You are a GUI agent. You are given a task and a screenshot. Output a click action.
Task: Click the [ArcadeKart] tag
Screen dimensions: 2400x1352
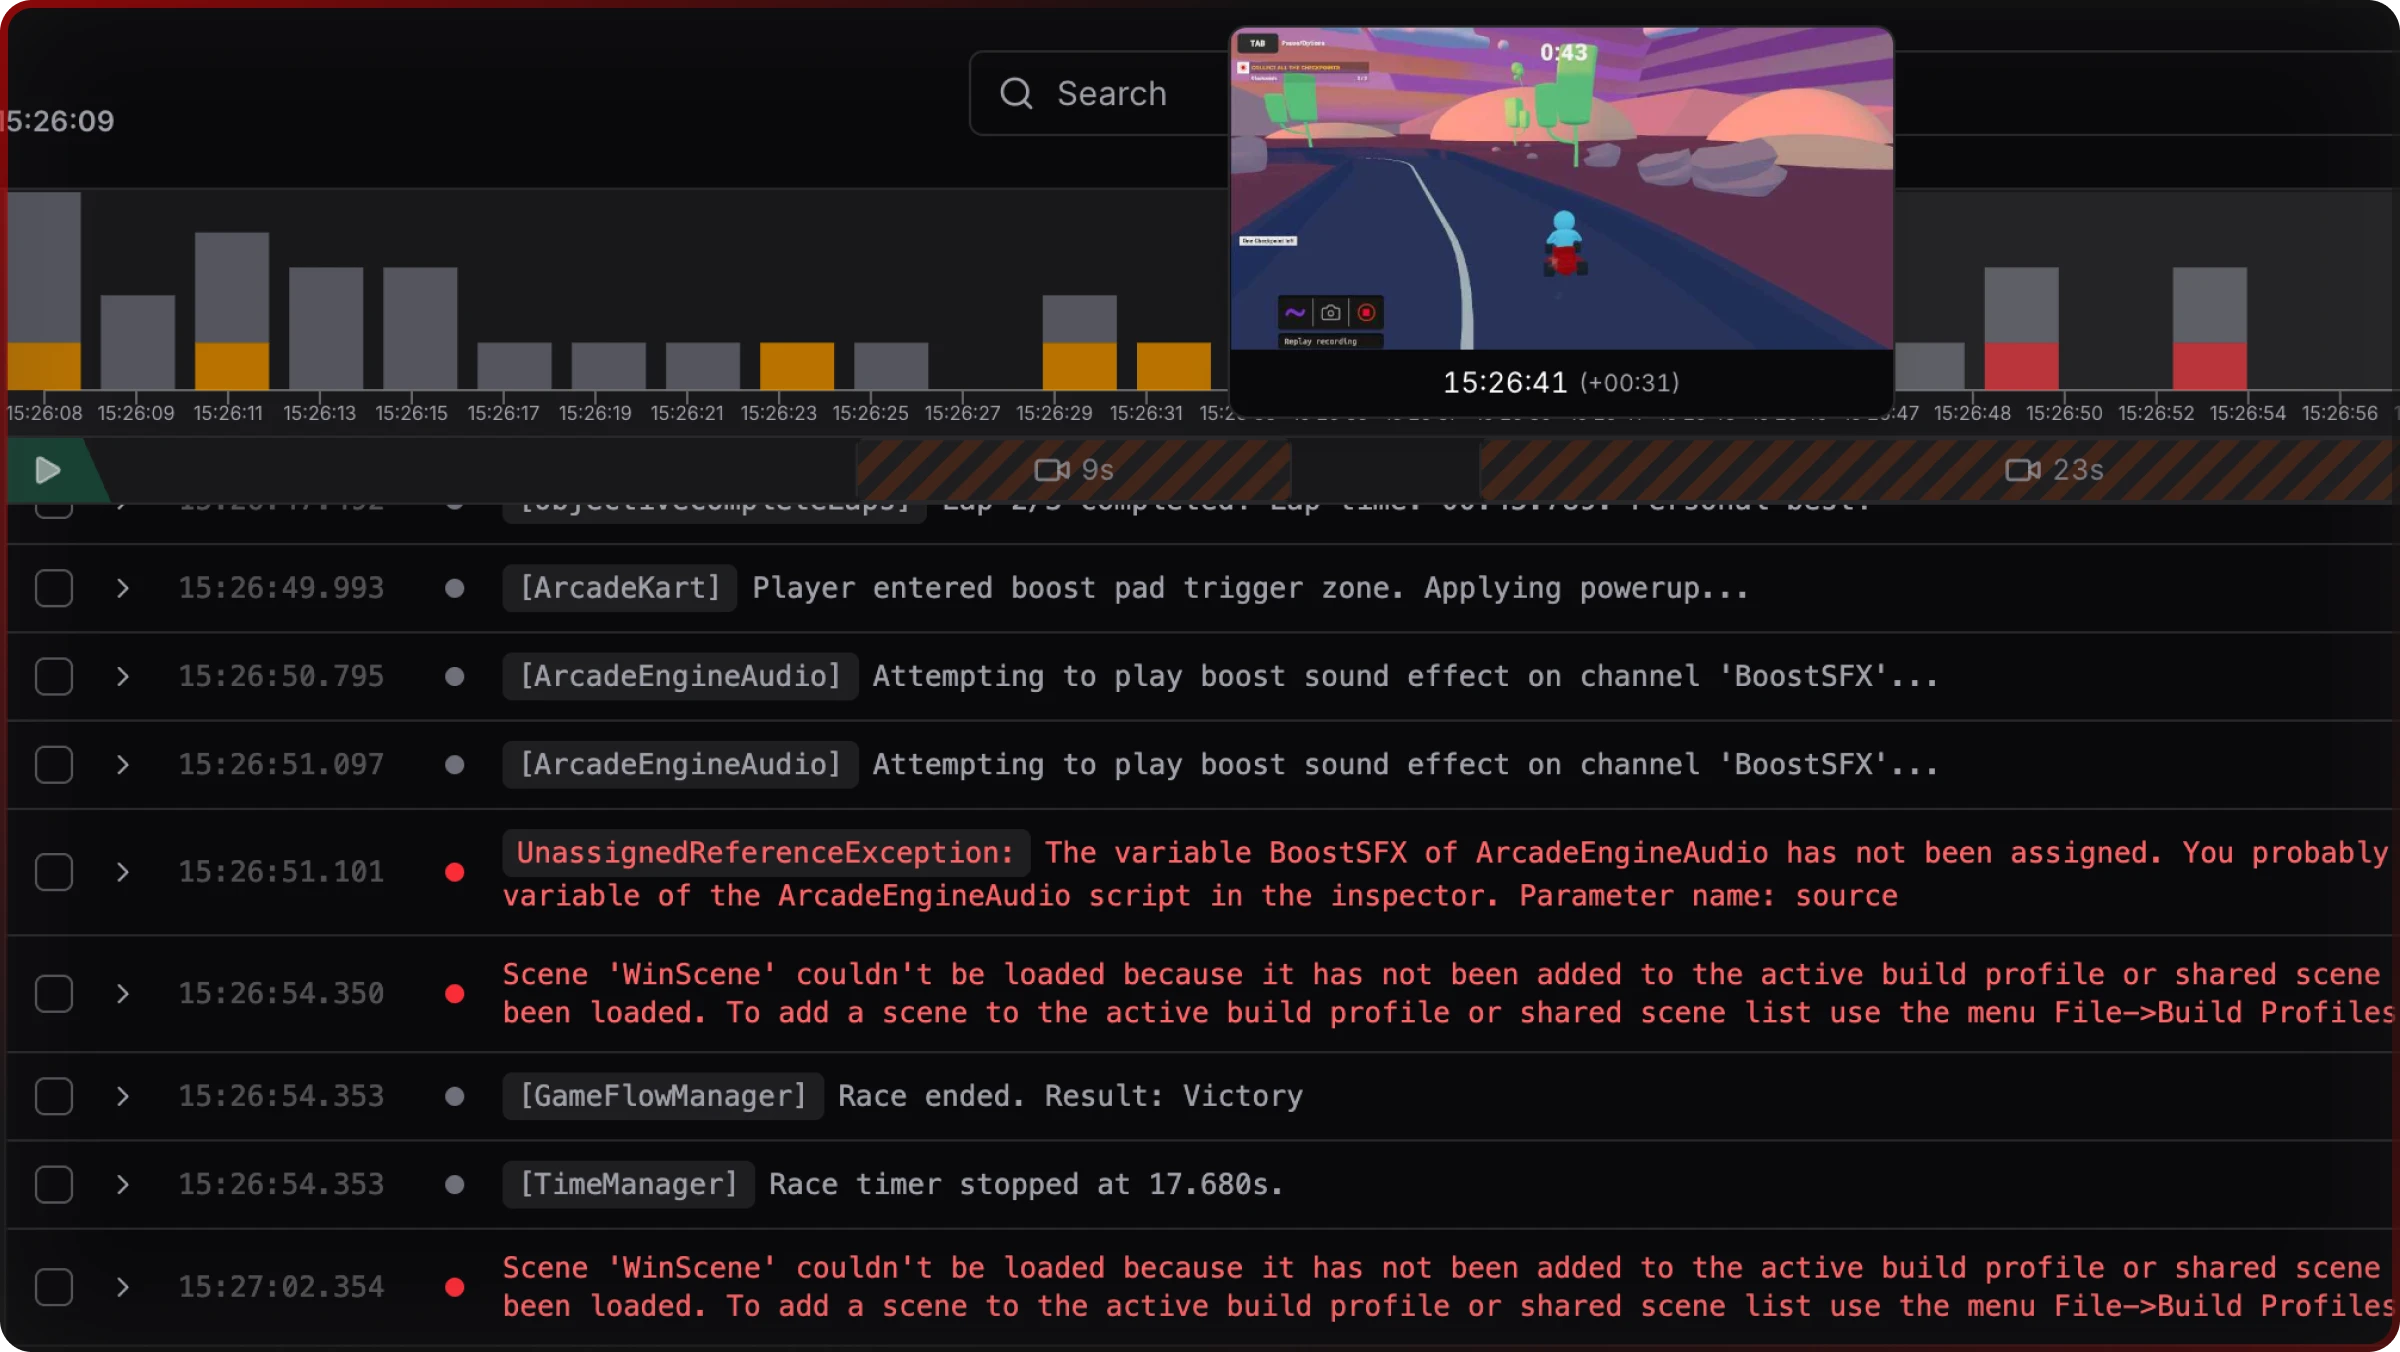point(620,588)
